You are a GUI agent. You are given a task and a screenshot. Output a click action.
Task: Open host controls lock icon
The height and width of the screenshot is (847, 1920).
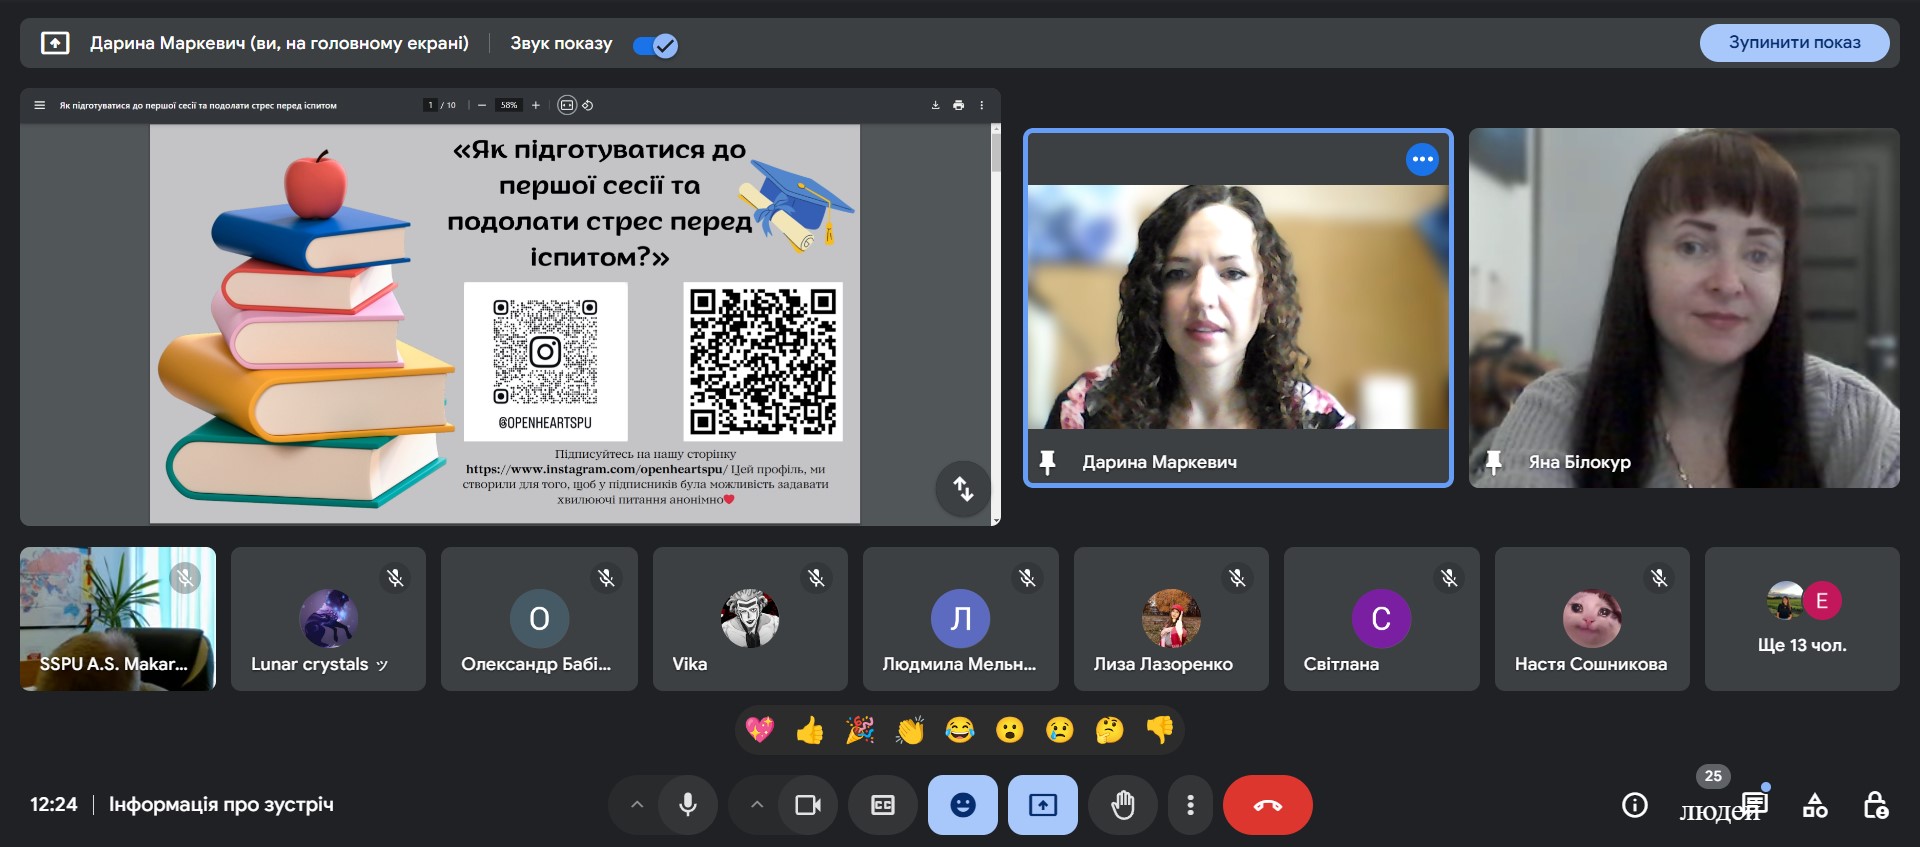click(1875, 805)
